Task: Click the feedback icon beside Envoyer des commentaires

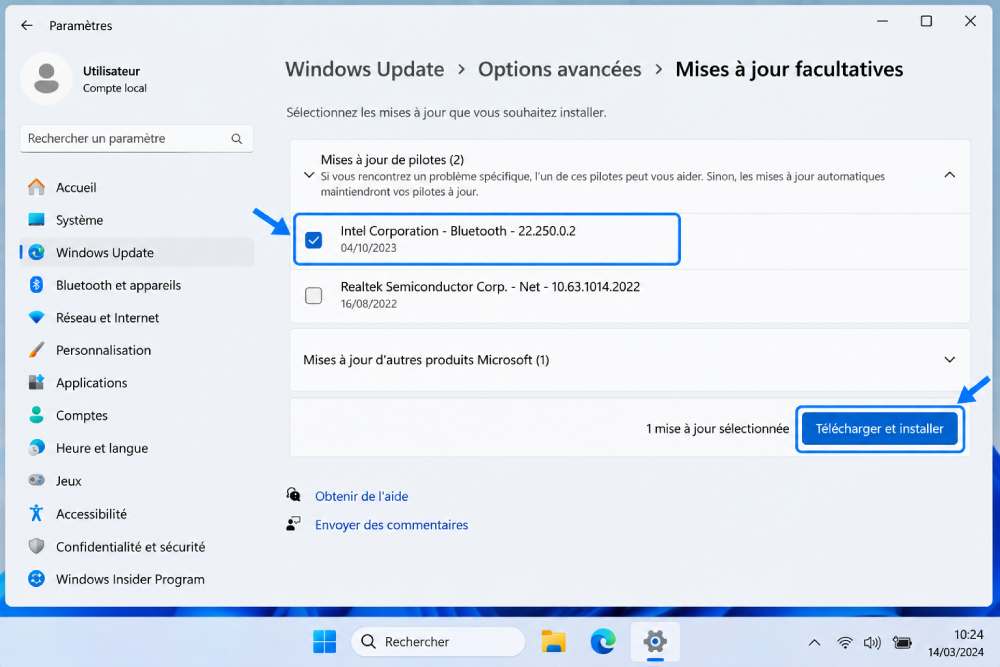Action: 293,524
